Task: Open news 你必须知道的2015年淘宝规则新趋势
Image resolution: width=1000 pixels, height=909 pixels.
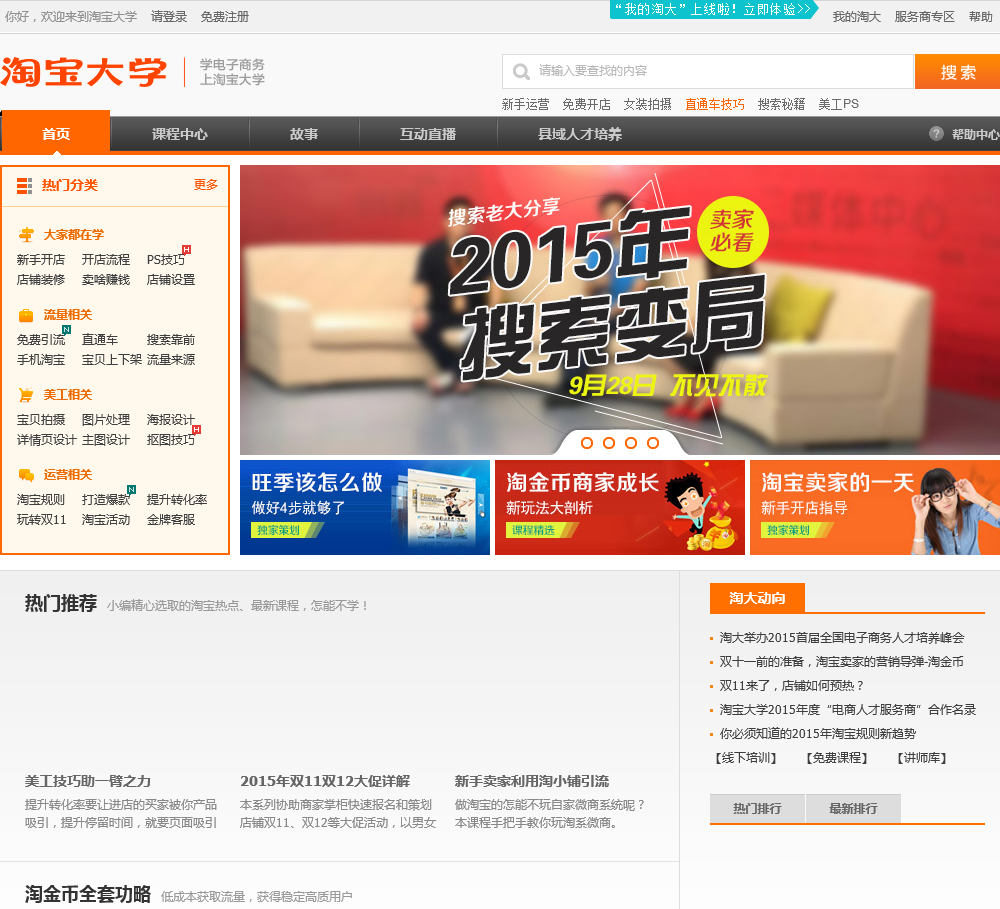Action: pos(818,734)
